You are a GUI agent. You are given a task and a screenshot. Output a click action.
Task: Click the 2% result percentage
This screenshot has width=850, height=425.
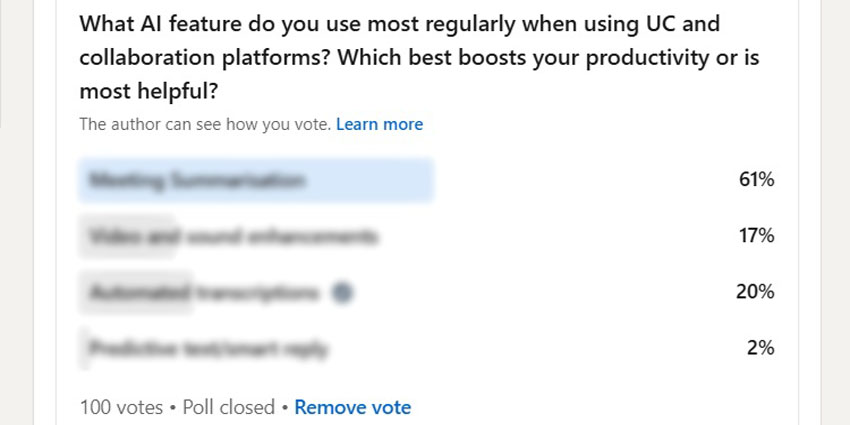coord(761,348)
